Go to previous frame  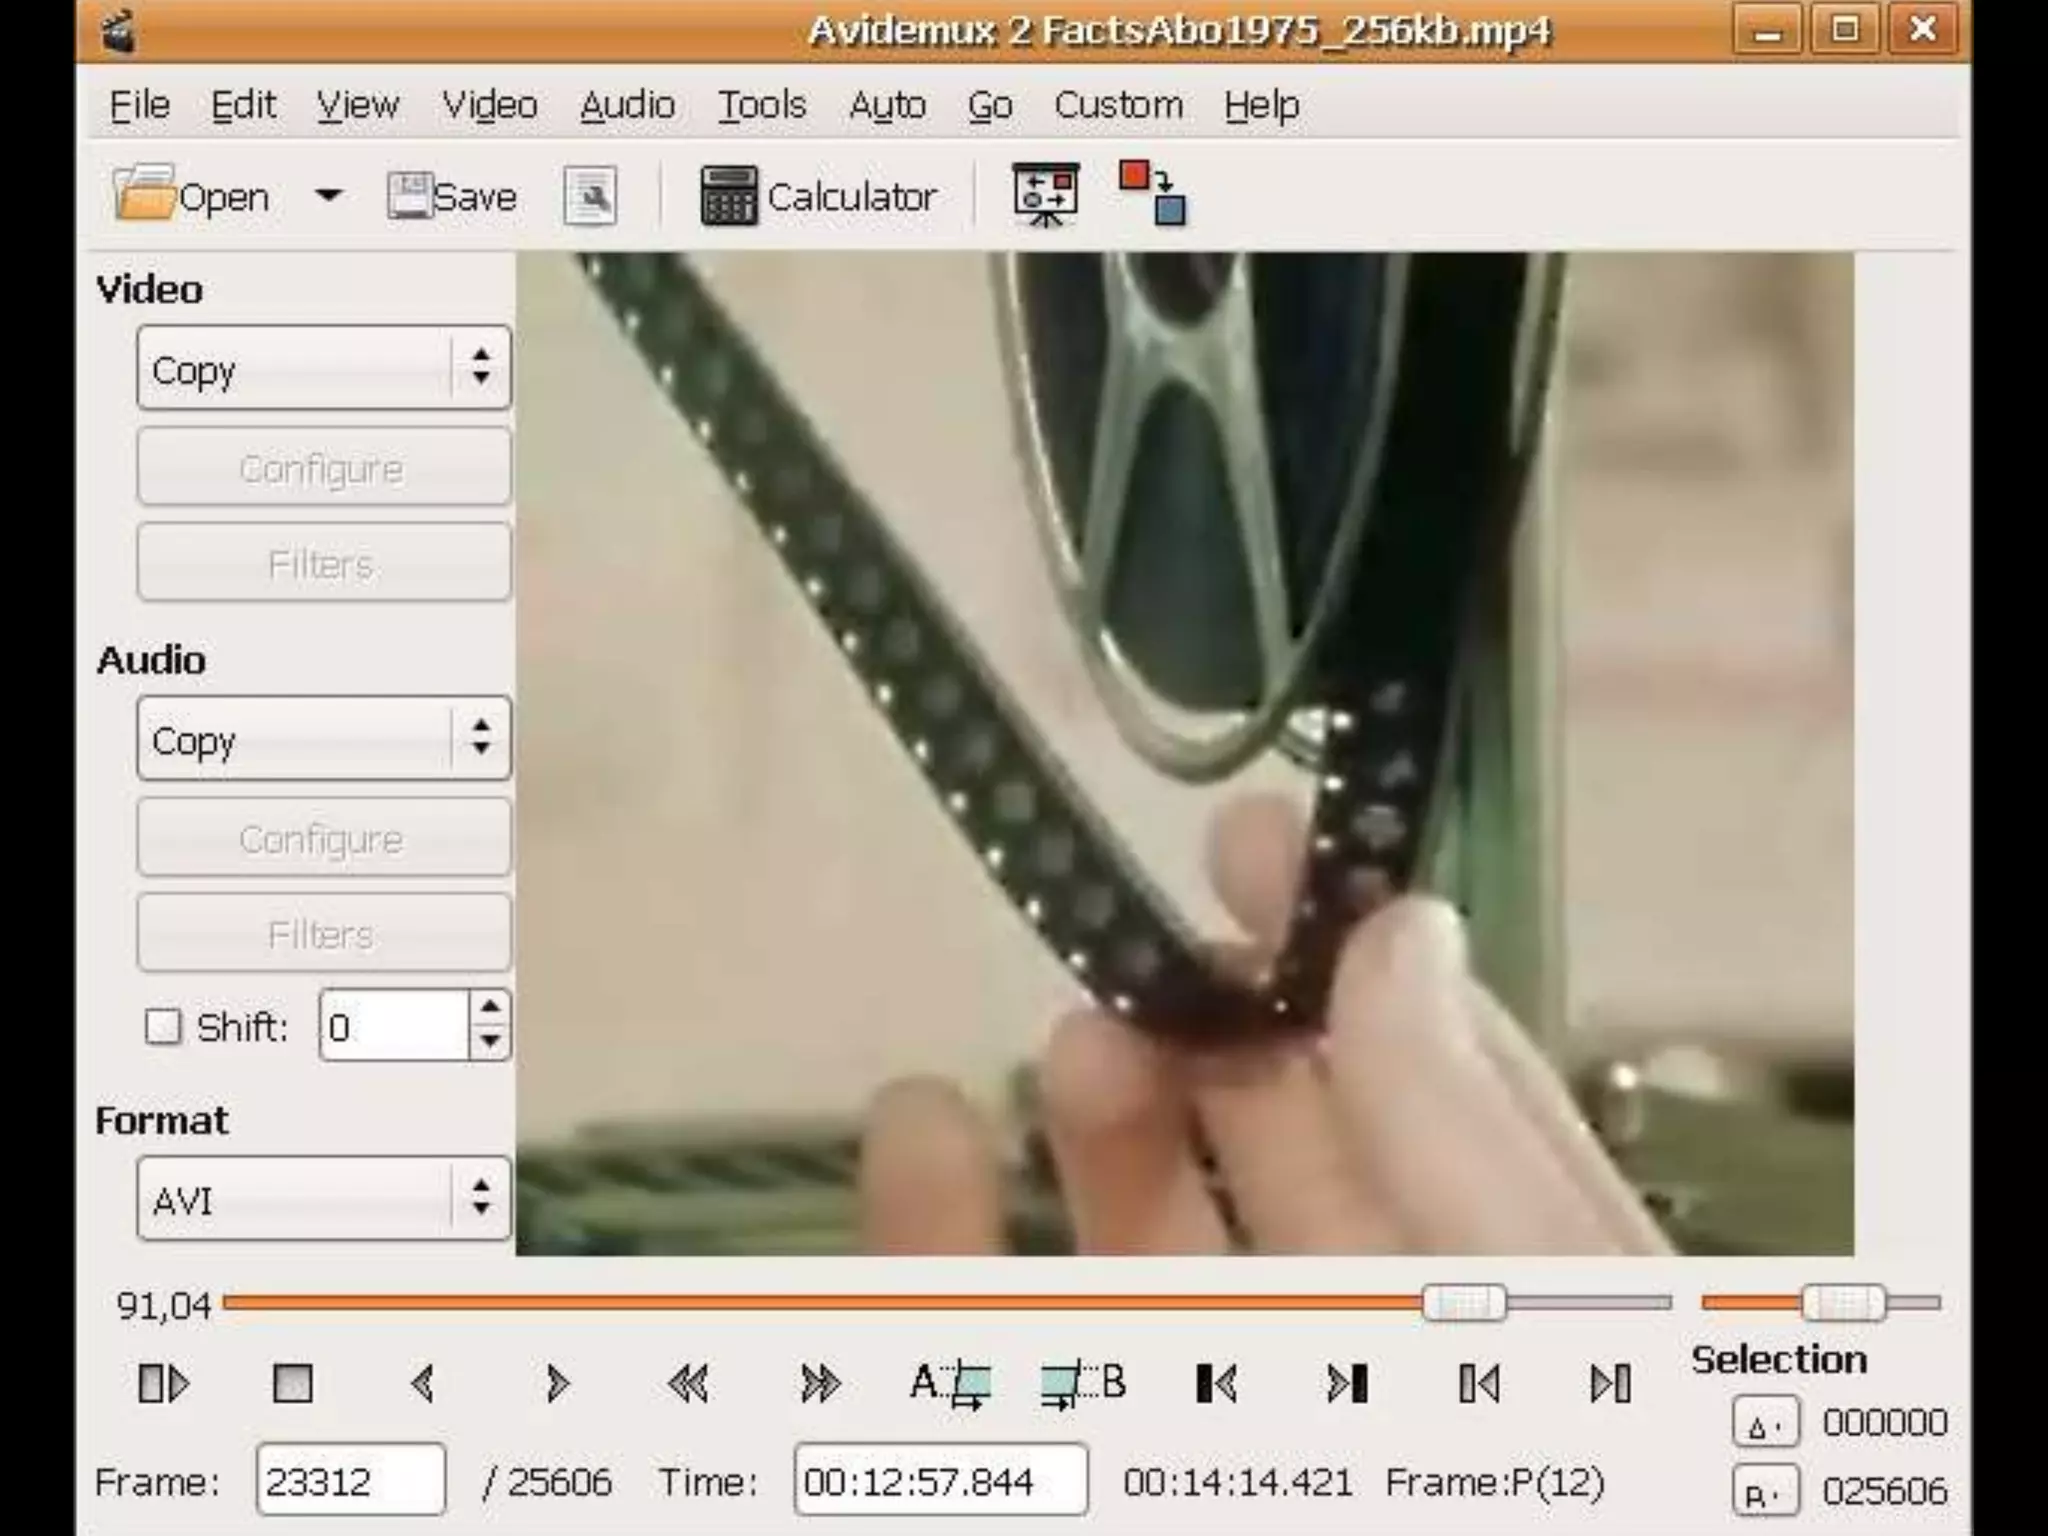[423, 1384]
